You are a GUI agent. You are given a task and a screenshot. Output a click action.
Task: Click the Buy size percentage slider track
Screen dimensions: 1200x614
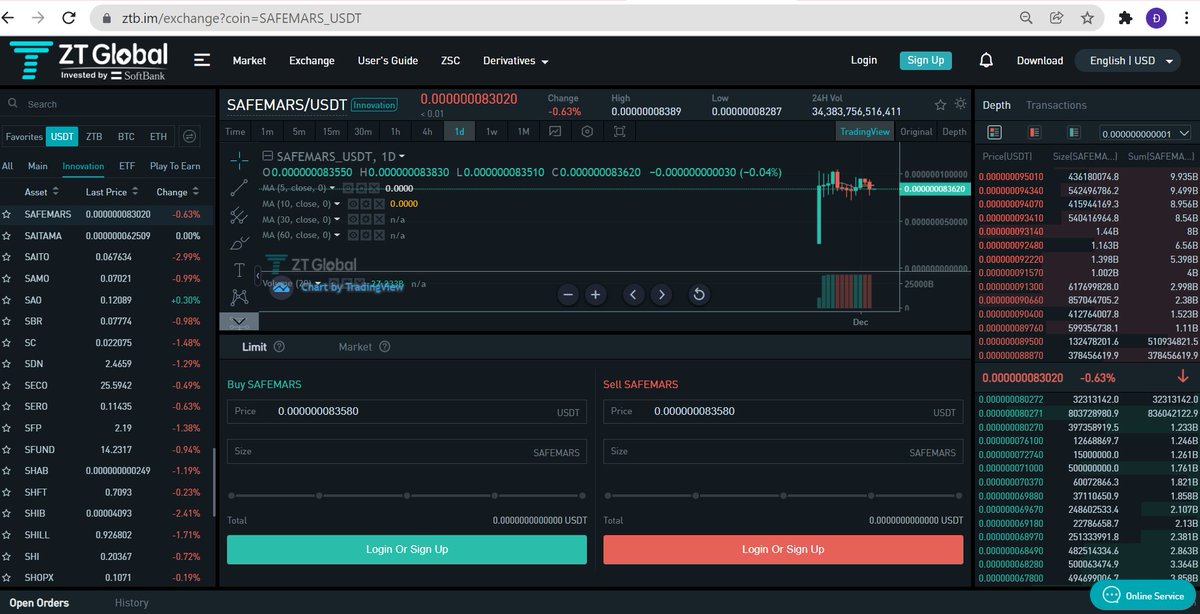point(407,495)
